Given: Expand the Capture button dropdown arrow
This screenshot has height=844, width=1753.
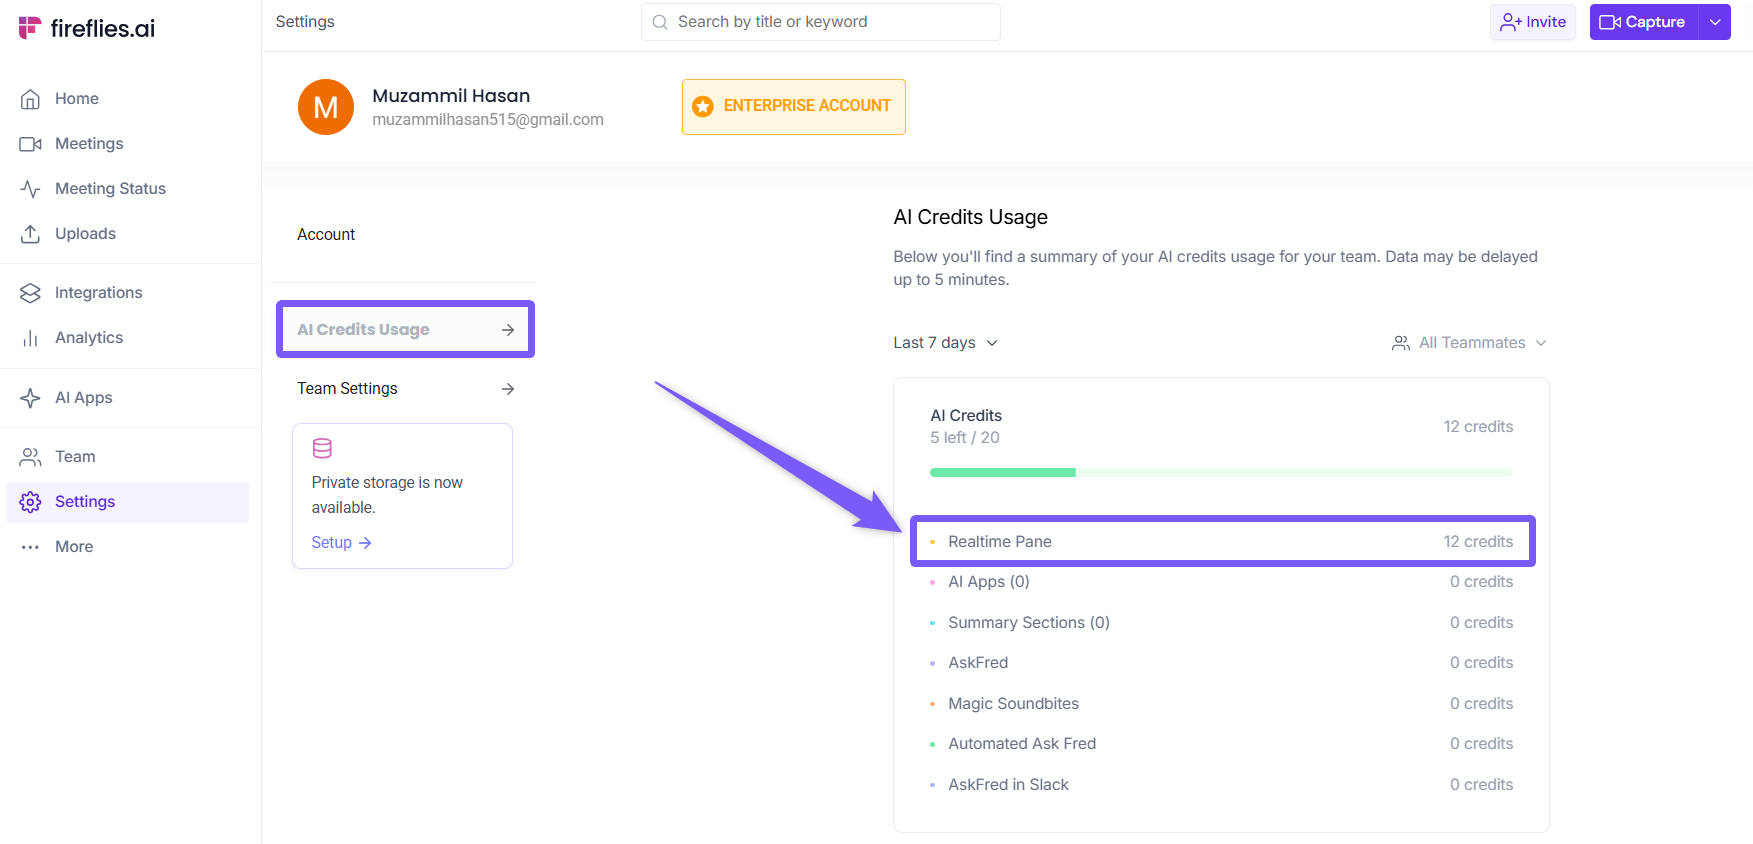Looking at the screenshot, I should (1715, 22).
